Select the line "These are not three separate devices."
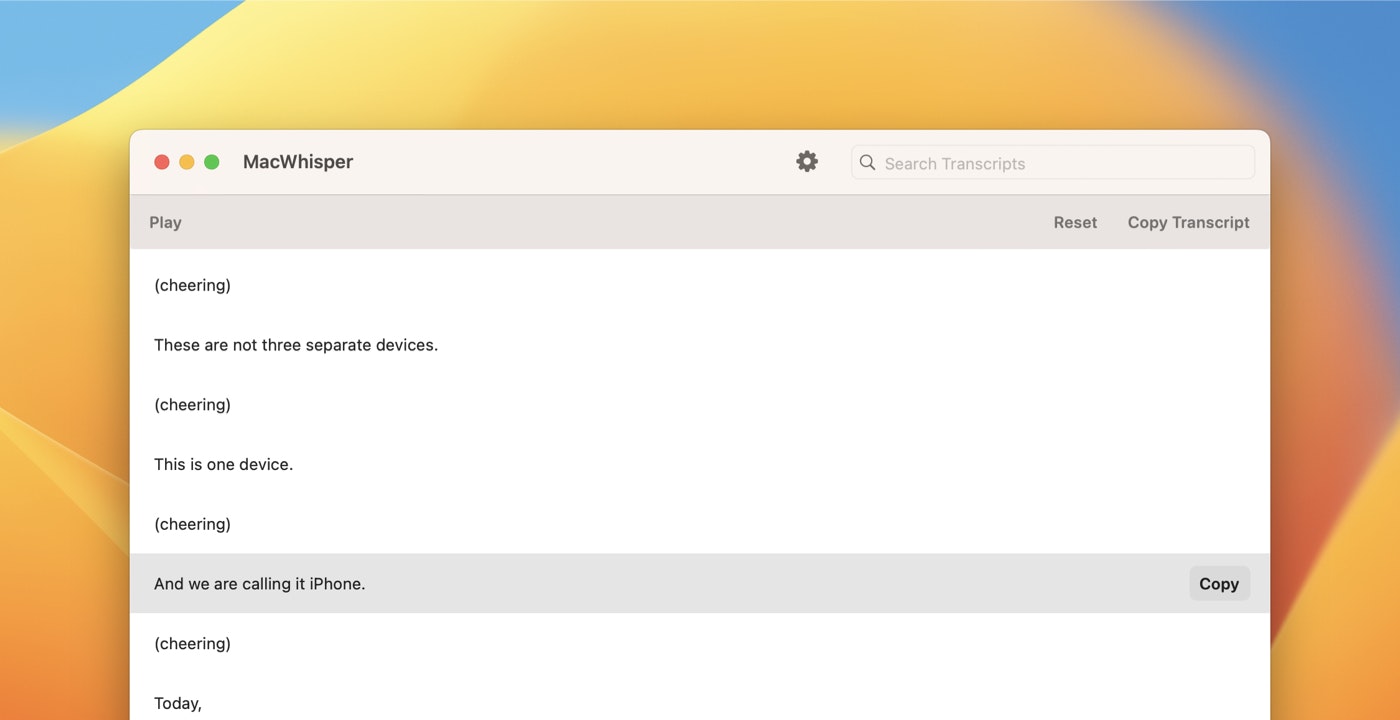This screenshot has width=1400, height=720. point(296,345)
